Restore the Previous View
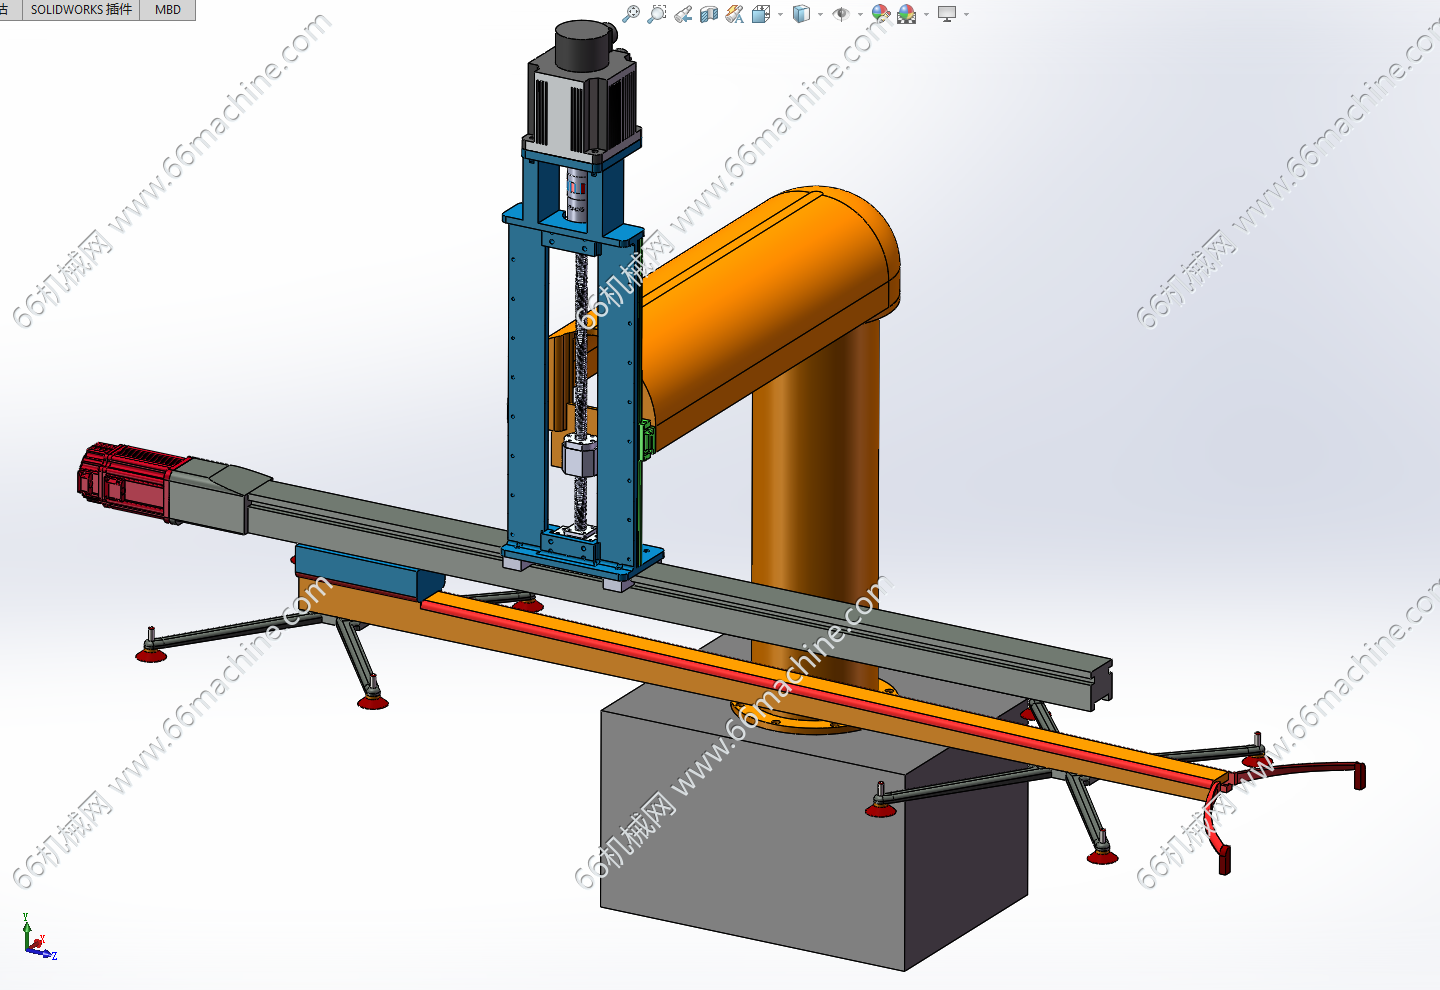 683,14
